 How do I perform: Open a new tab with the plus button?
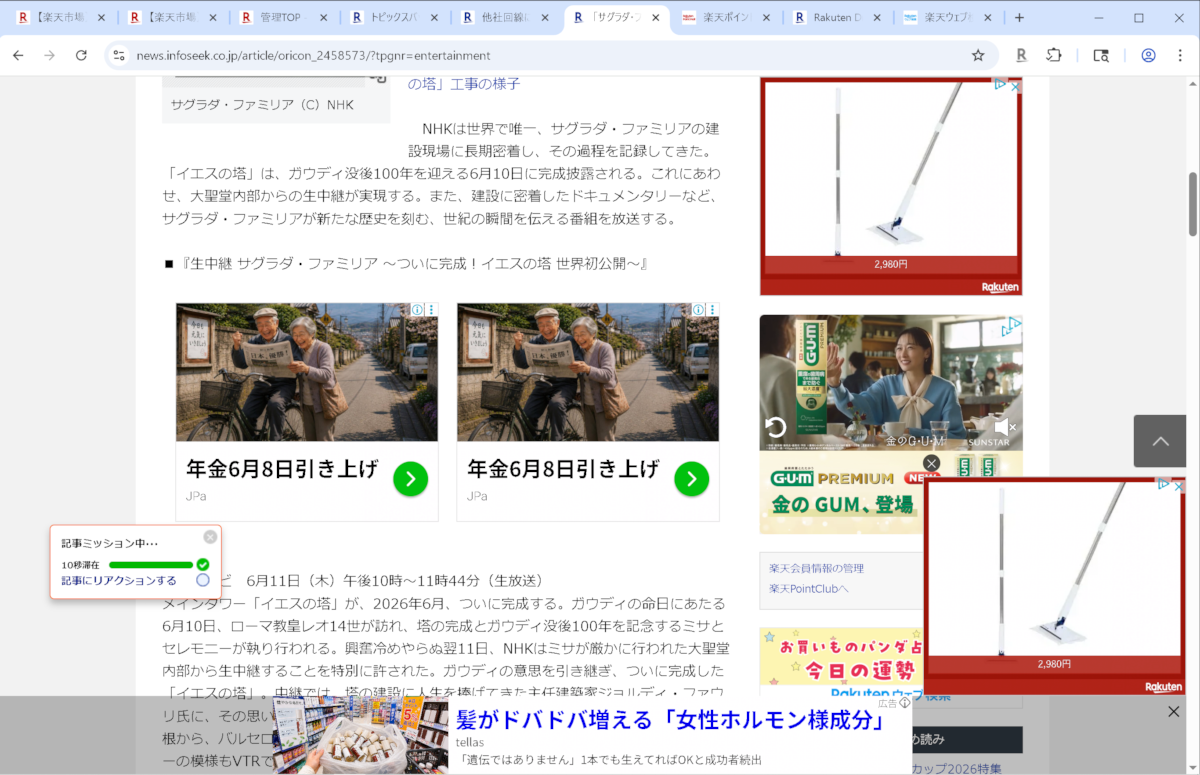1019,17
